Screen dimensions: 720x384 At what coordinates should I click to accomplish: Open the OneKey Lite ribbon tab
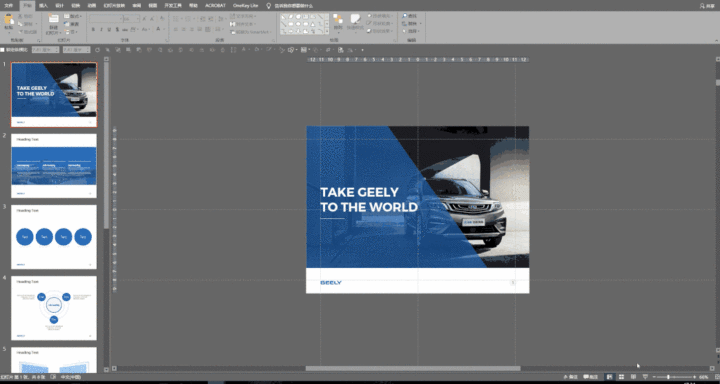pos(246,6)
